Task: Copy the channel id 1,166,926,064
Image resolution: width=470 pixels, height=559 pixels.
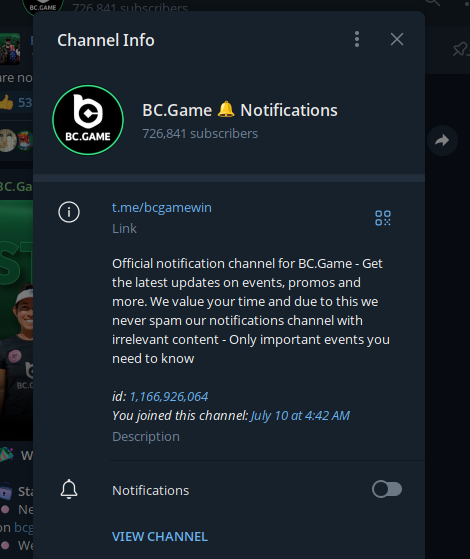Action: [x=169, y=396]
